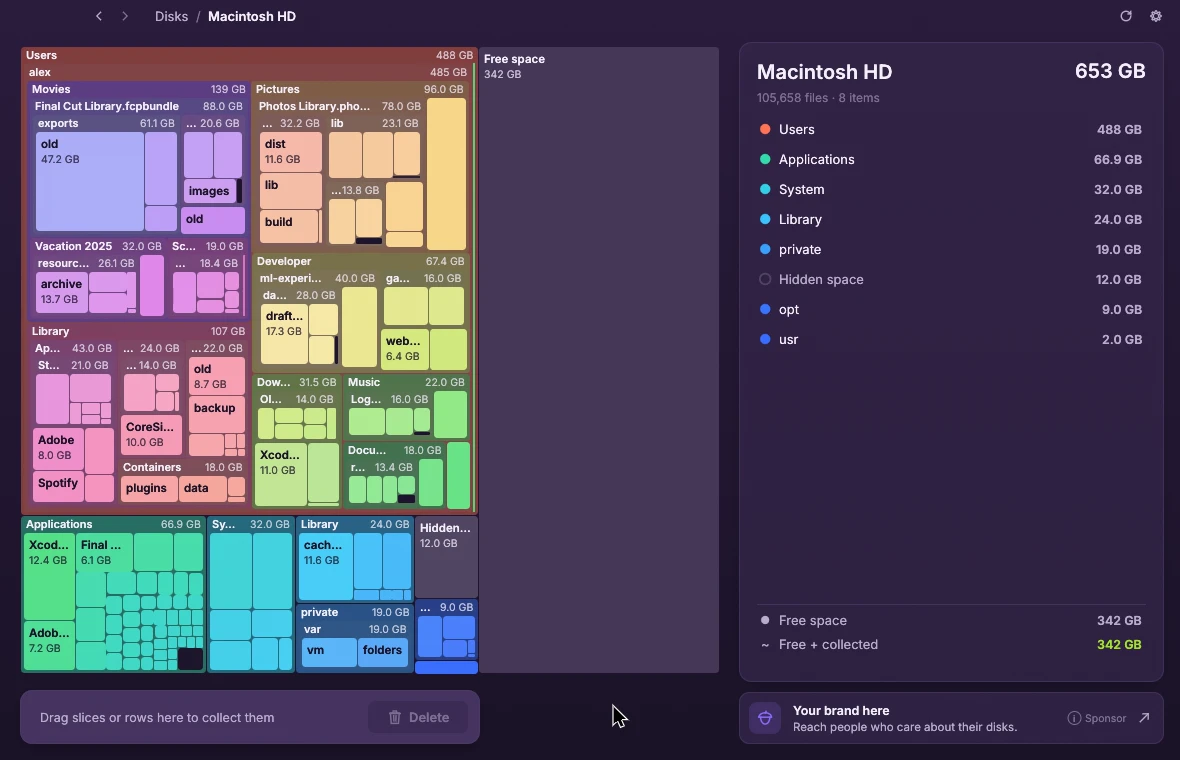Click the Movies folder header
Screen dimensions: 1180x760
tap(138, 89)
